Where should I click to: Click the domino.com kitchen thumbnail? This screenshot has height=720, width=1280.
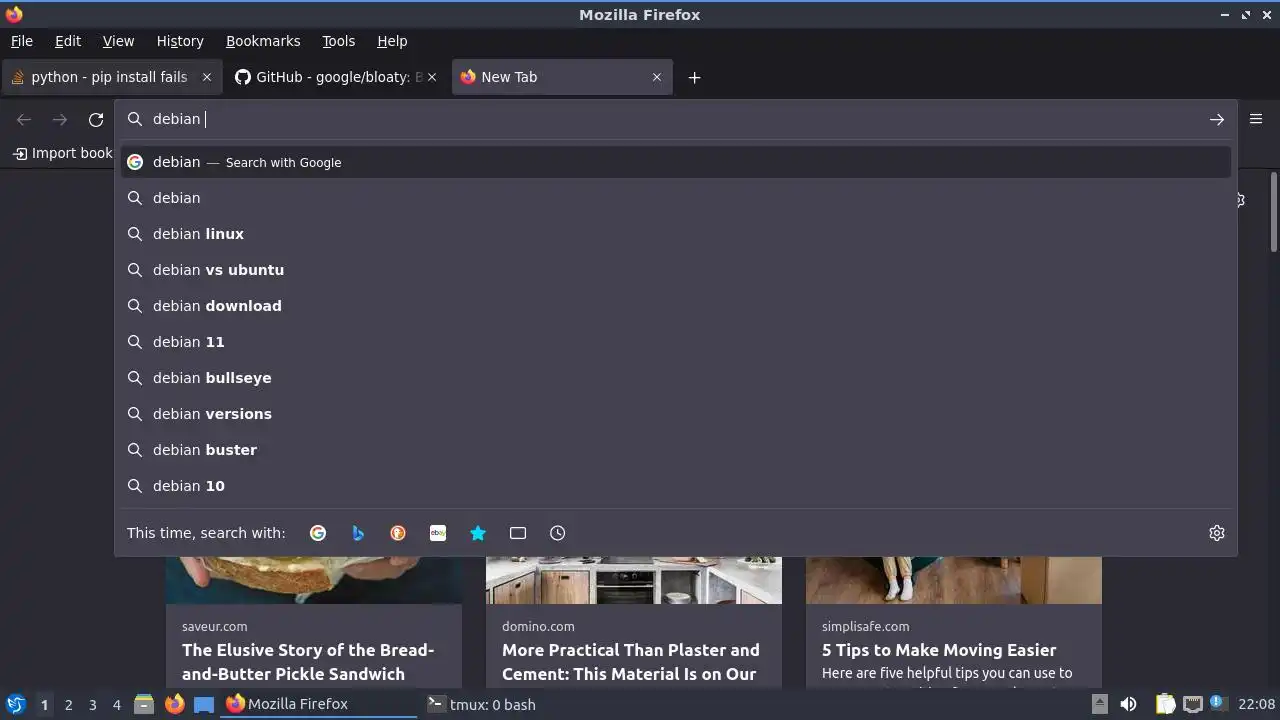(x=634, y=580)
